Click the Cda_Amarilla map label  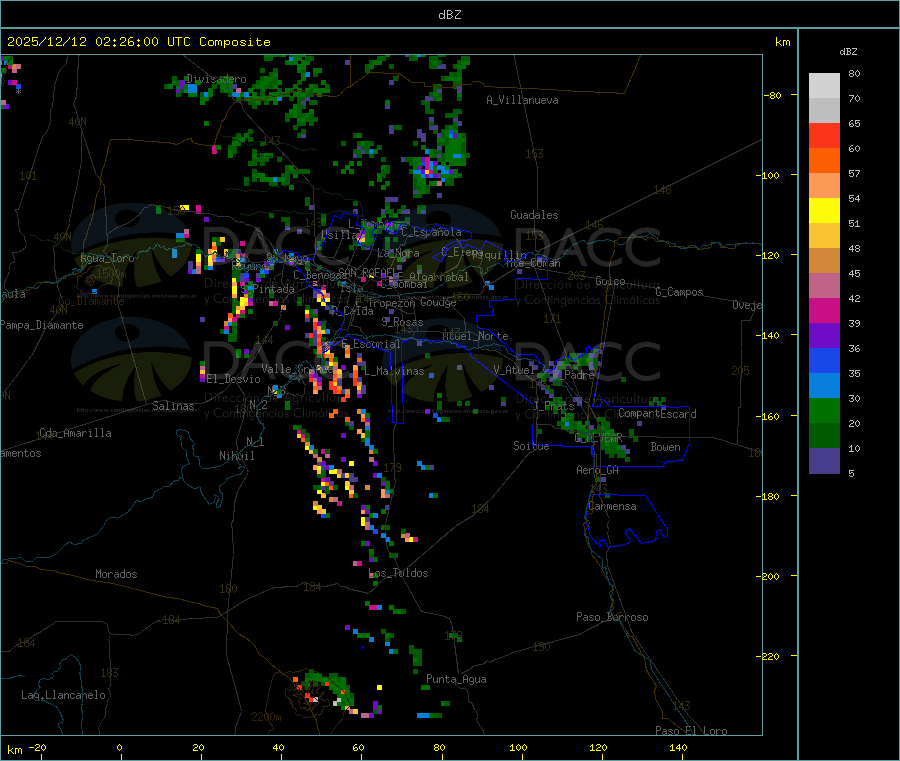75,433
